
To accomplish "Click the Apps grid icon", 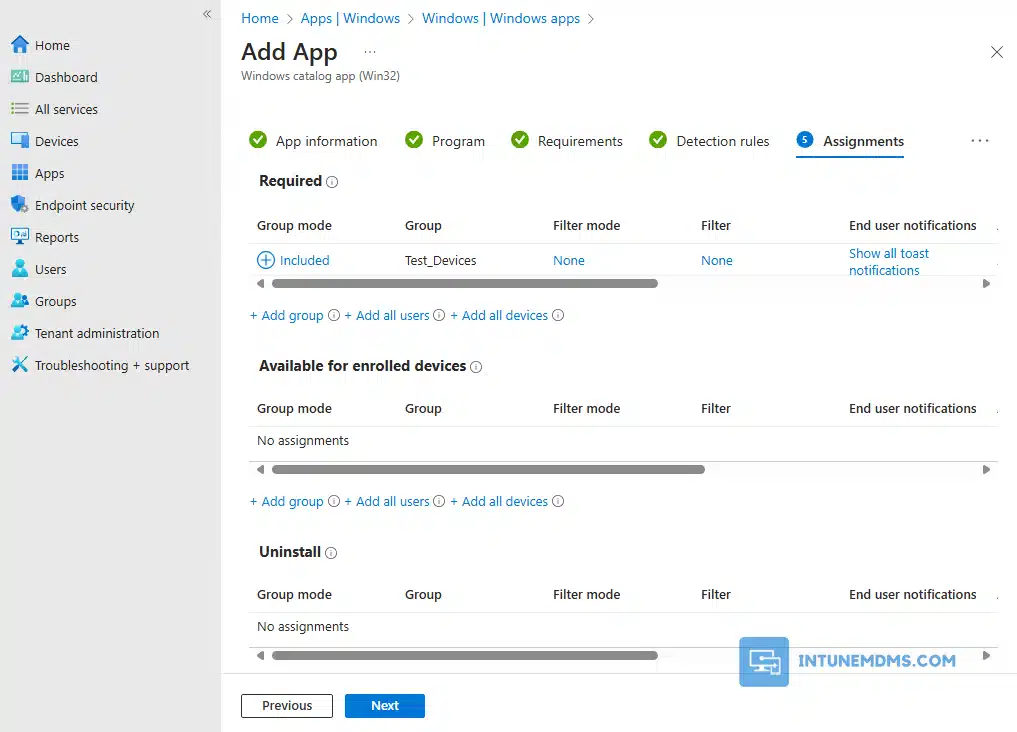I will (x=20, y=172).
